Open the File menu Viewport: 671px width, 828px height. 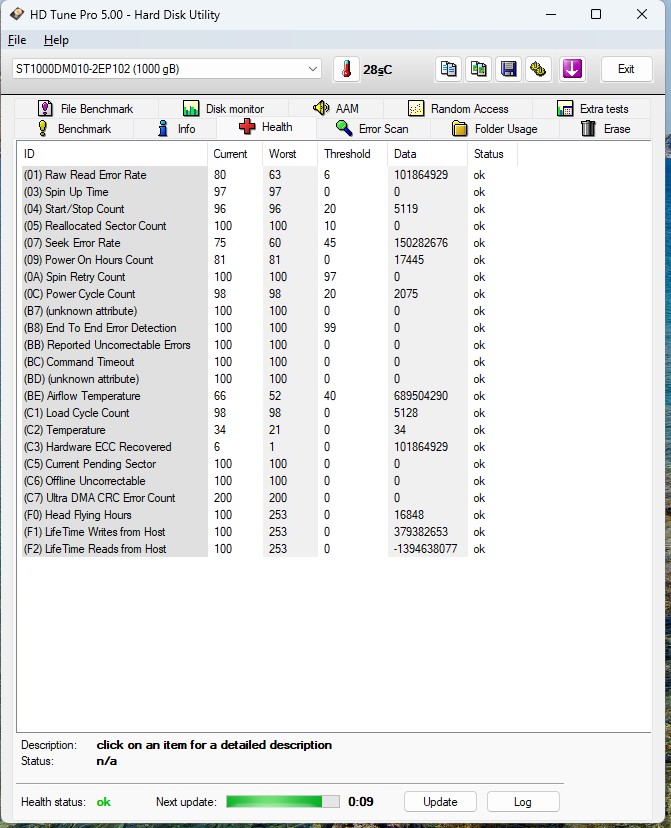17,40
